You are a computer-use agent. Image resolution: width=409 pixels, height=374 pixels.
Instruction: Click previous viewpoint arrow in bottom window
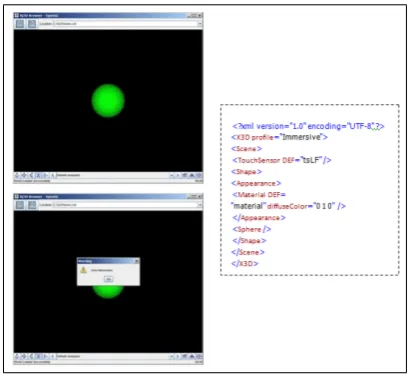[x=53, y=356]
